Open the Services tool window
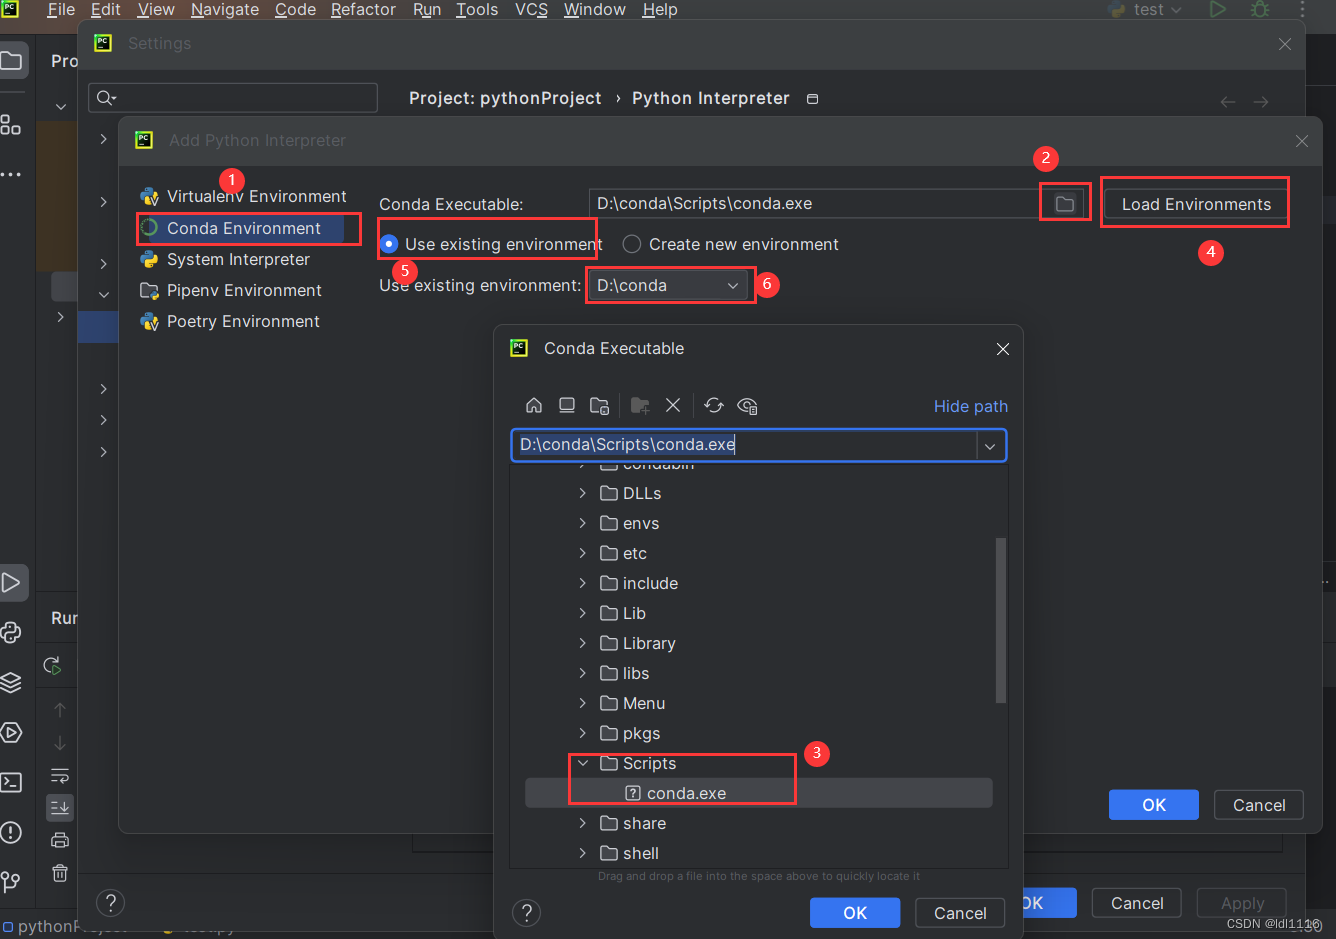Image resolution: width=1336 pixels, height=939 pixels. point(11,732)
